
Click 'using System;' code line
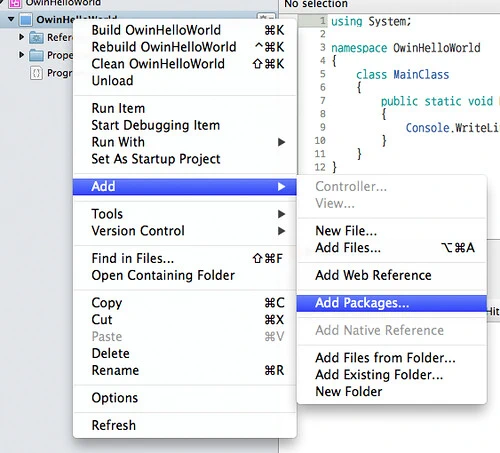[x=371, y=21]
